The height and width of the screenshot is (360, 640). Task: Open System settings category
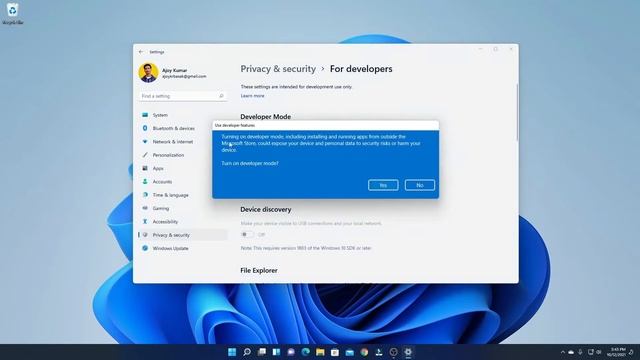click(182, 115)
